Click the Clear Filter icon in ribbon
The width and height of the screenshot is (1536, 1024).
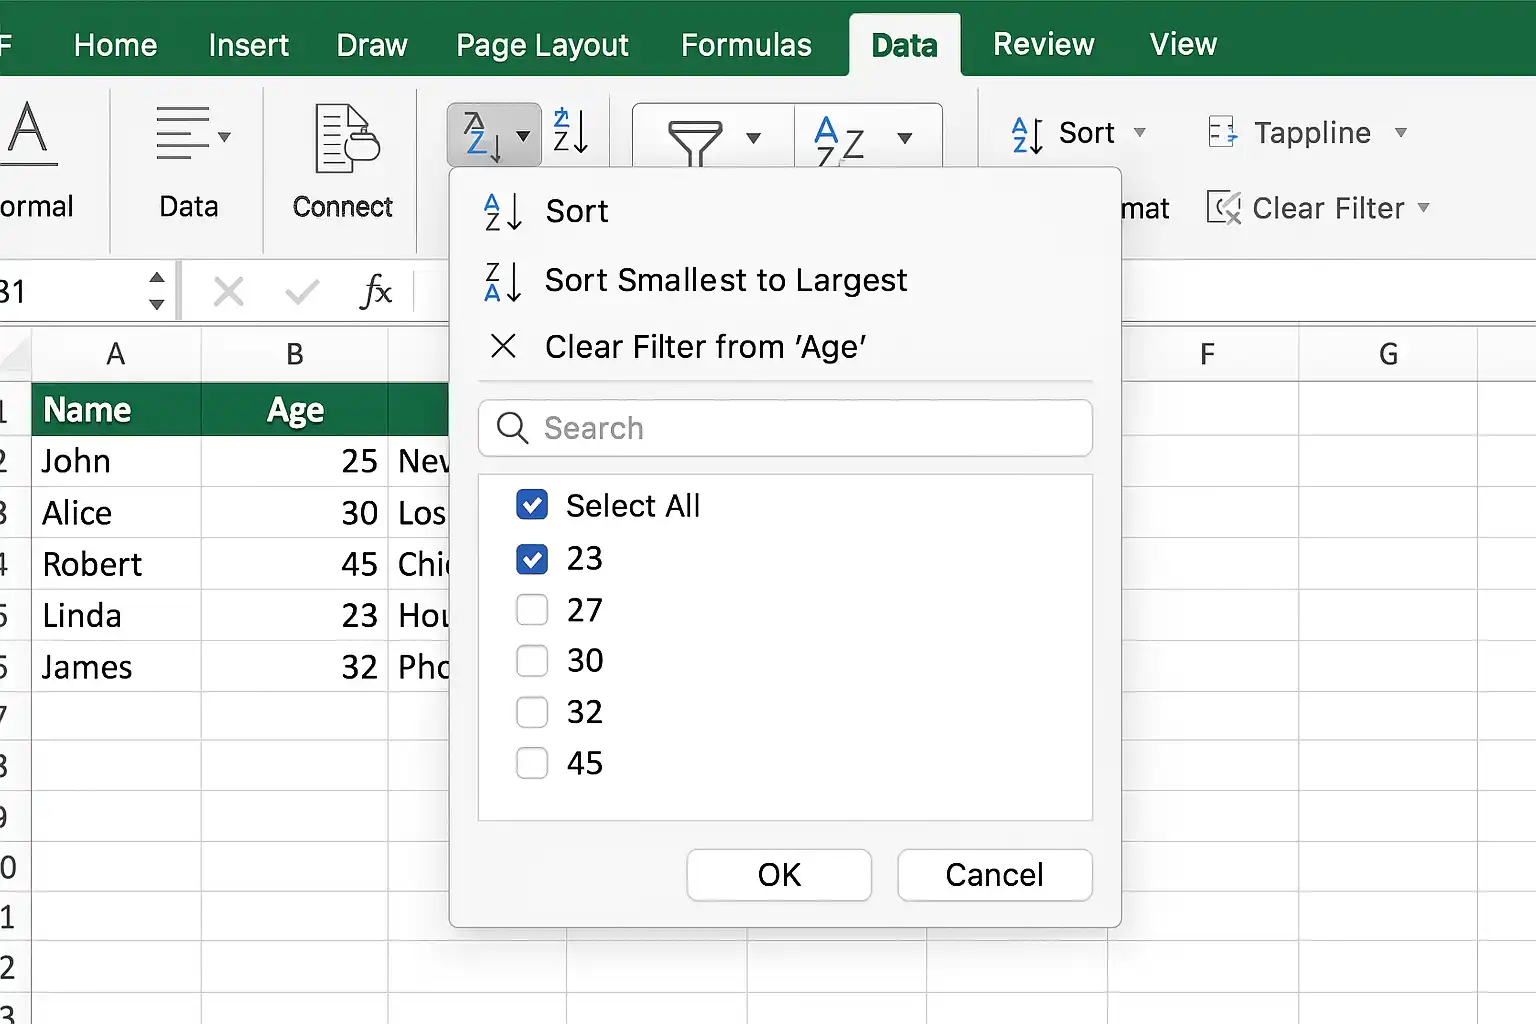click(x=1224, y=208)
